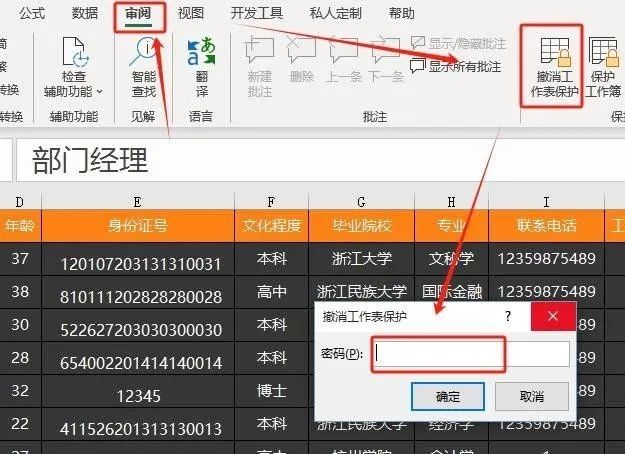Select cell 120107203131310031
This screenshot has width=625, height=454.
pyautogui.click(x=138, y=259)
